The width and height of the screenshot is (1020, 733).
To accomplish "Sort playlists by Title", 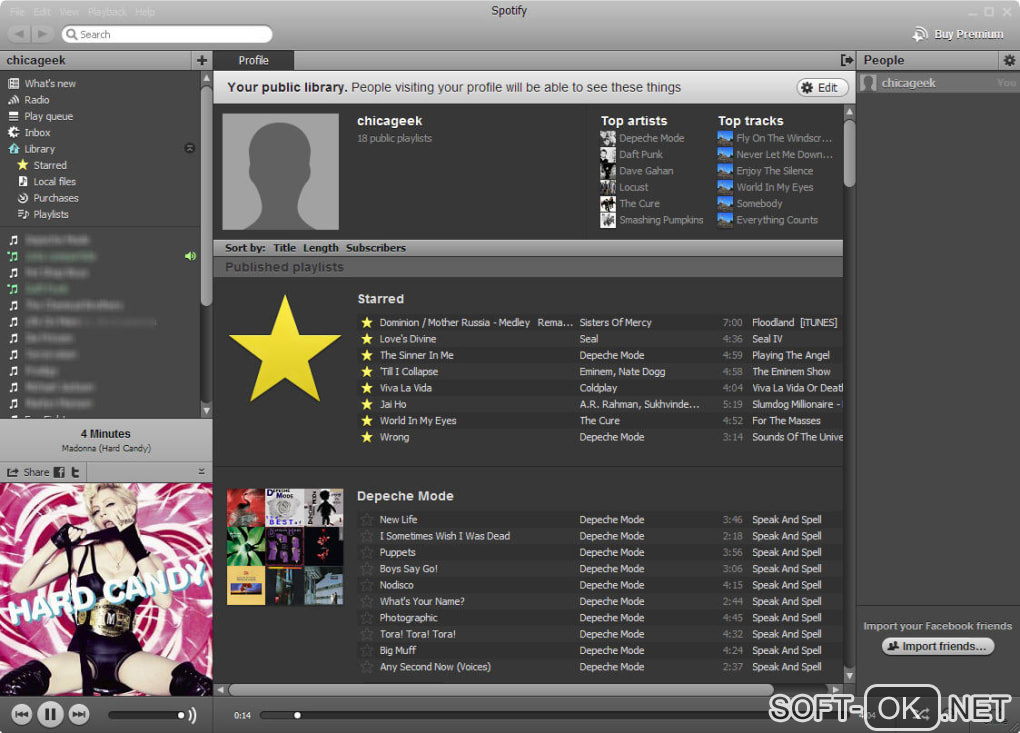I will [x=284, y=248].
